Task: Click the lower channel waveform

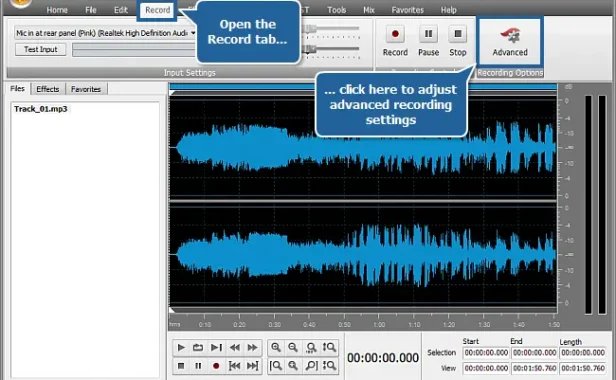Action: click(363, 254)
